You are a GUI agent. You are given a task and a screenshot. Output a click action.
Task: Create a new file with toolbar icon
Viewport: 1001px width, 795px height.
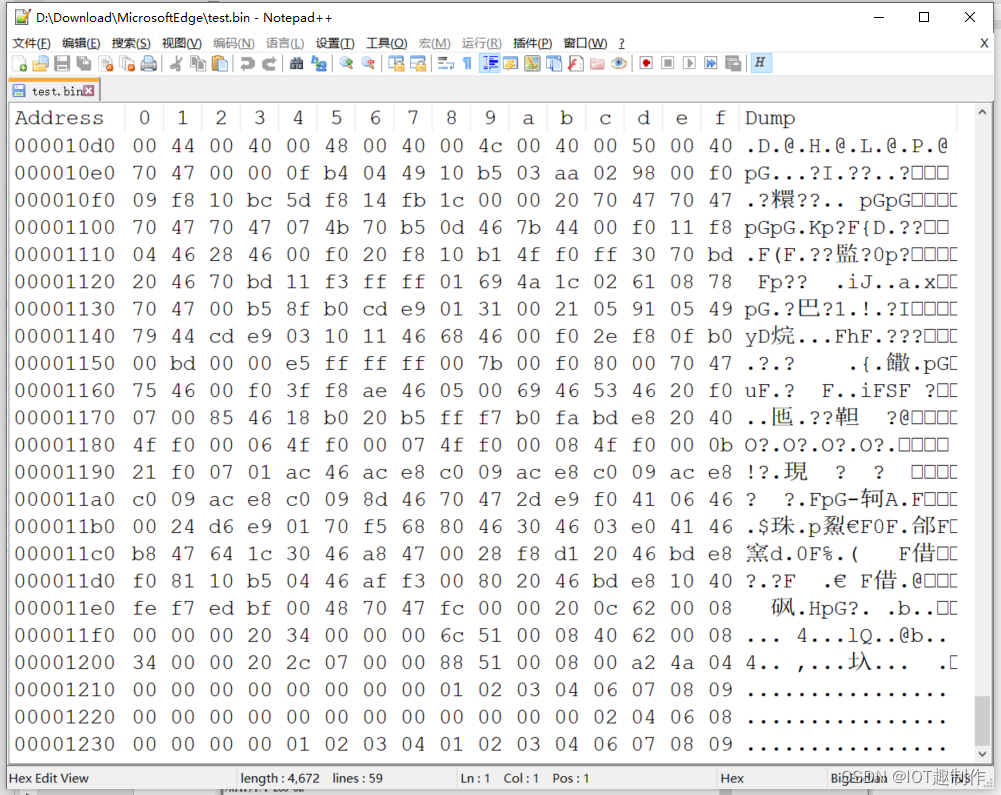[20, 63]
